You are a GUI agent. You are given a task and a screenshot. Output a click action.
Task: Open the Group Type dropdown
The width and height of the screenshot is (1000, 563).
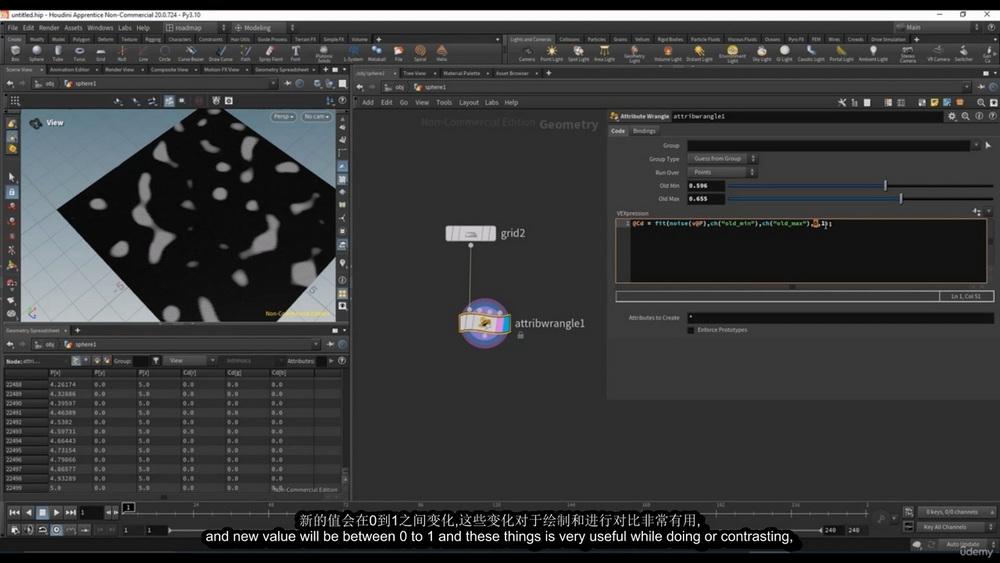(722, 159)
